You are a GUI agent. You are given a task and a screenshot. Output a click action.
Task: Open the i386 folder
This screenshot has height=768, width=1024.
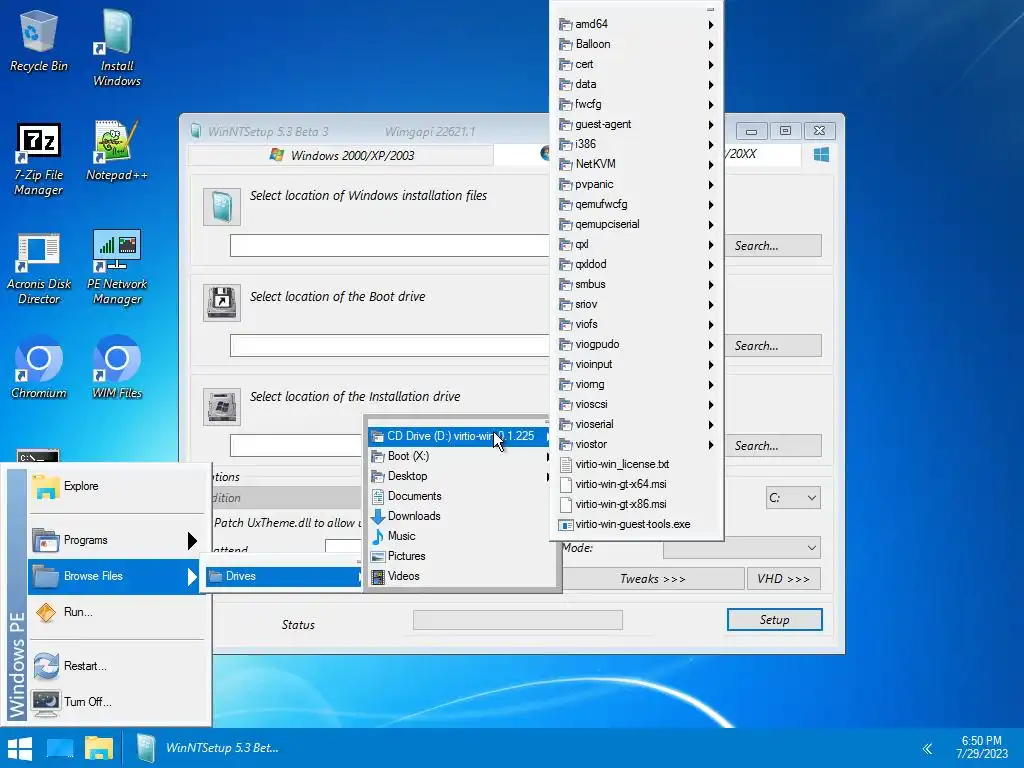click(x=637, y=144)
